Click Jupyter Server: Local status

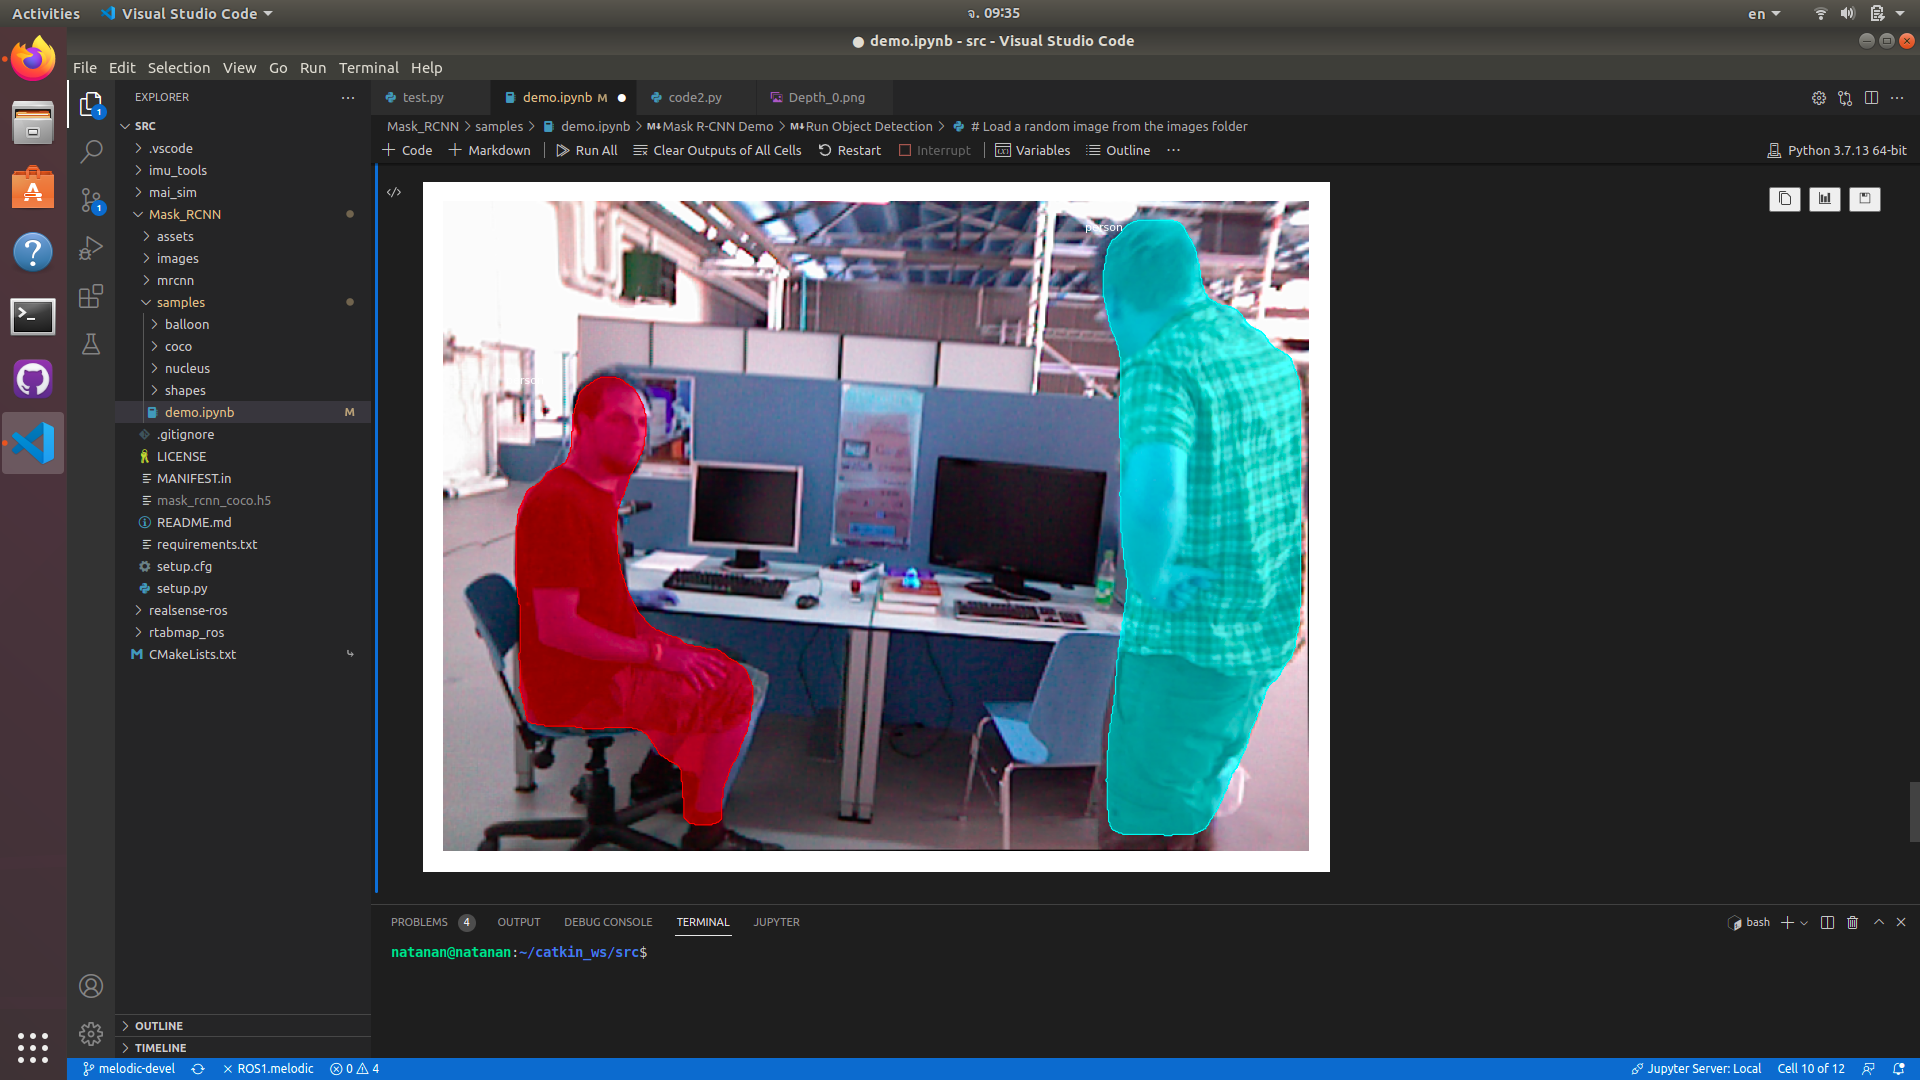coord(1696,1069)
